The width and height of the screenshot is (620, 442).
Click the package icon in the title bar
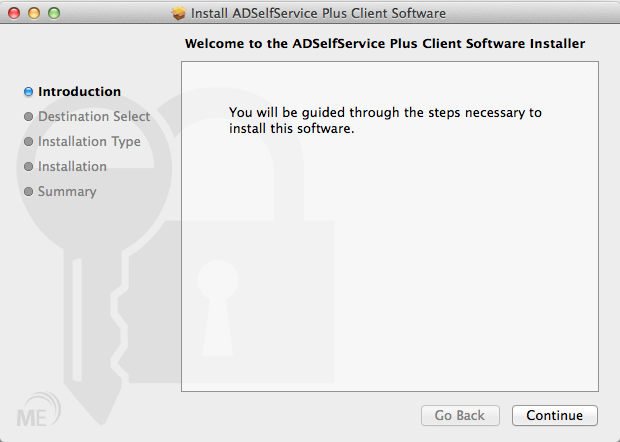(179, 14)
